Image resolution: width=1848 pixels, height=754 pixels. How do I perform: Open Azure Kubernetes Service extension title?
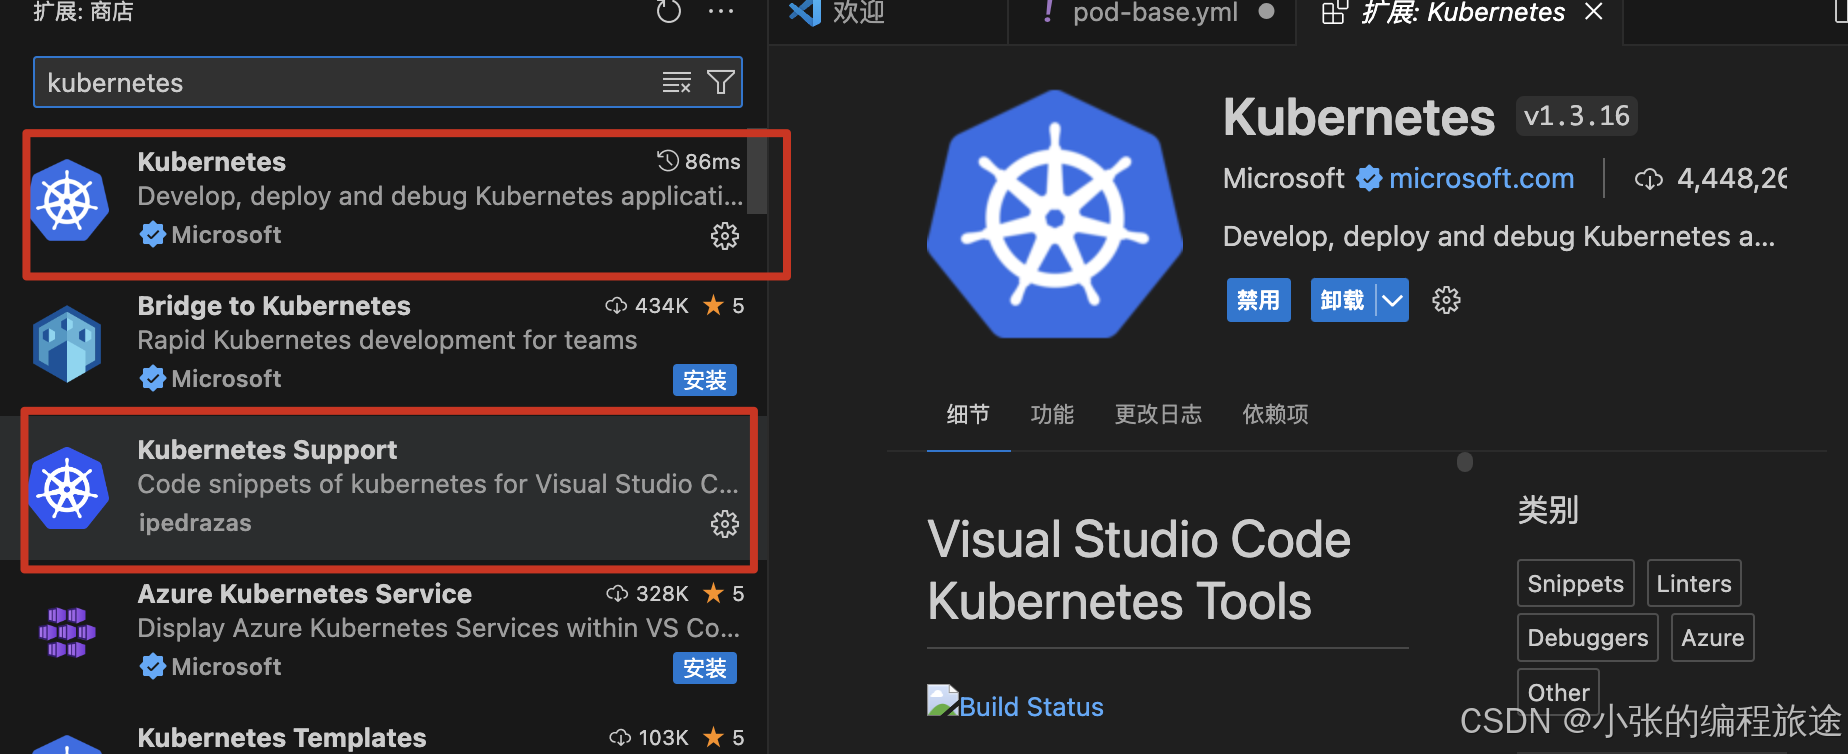point(304,593)
